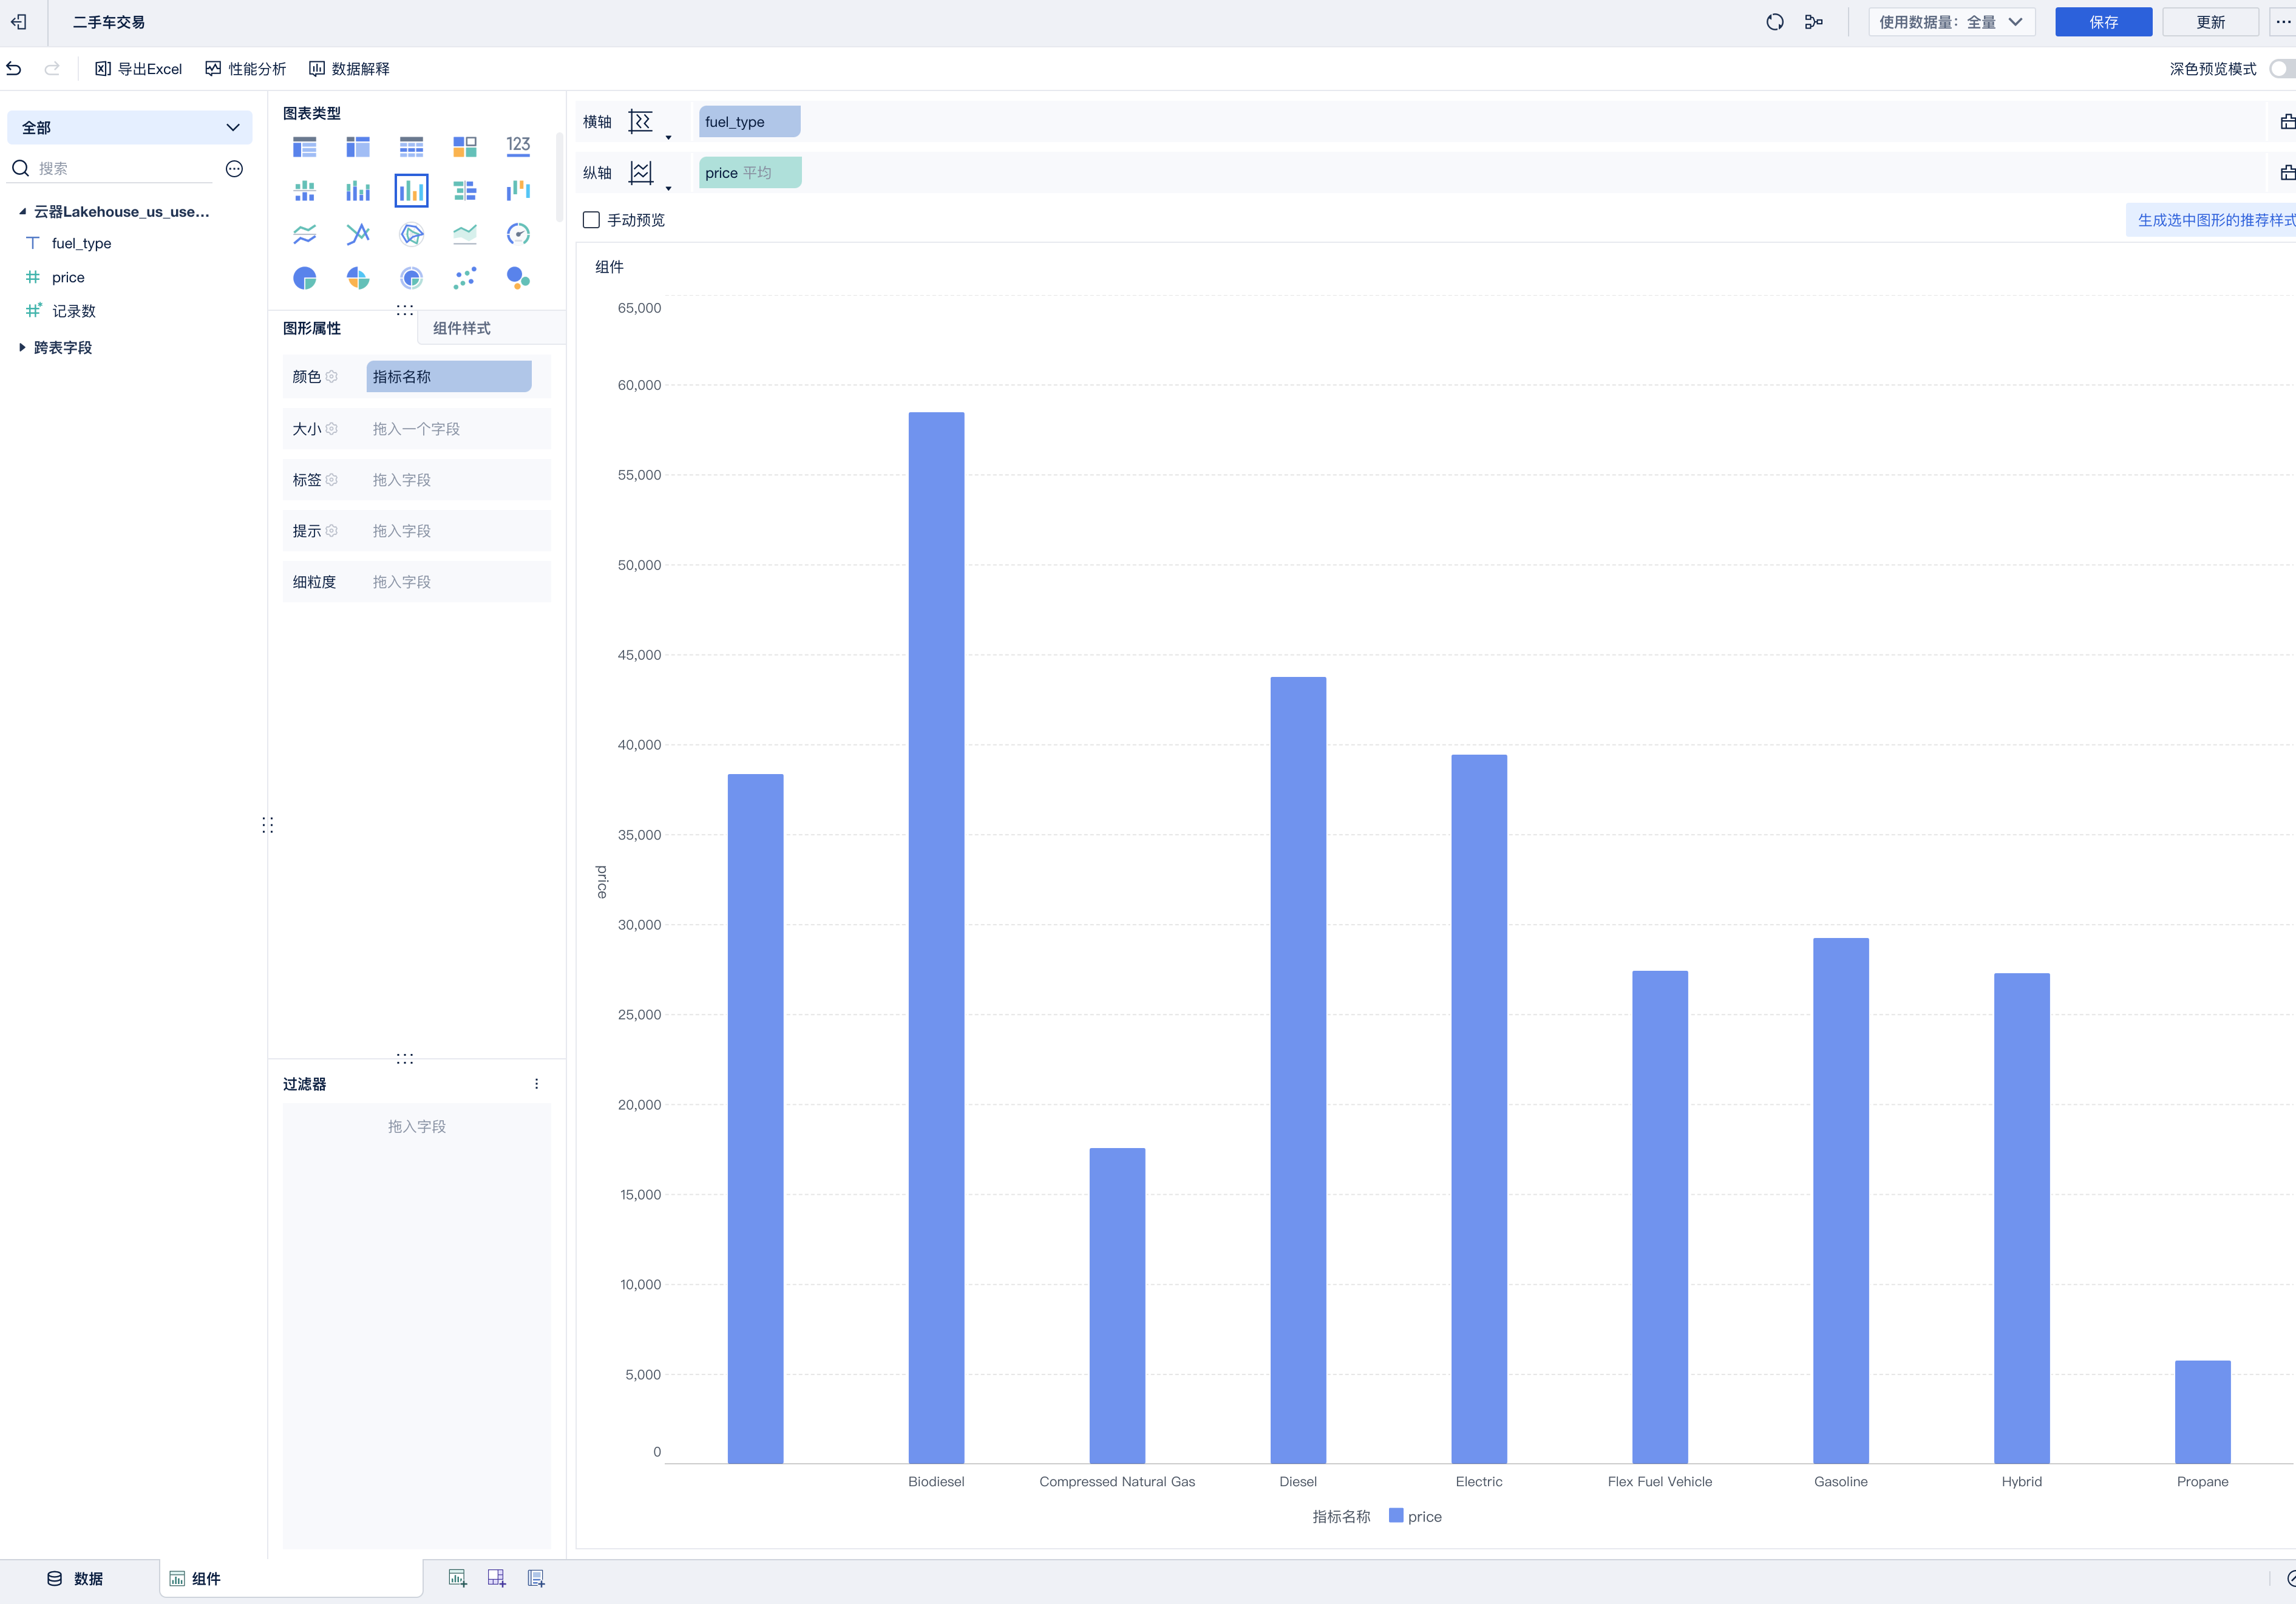
Task: Collapse the 云器Lakehouse dataset tree node
Action: point(22,212)
